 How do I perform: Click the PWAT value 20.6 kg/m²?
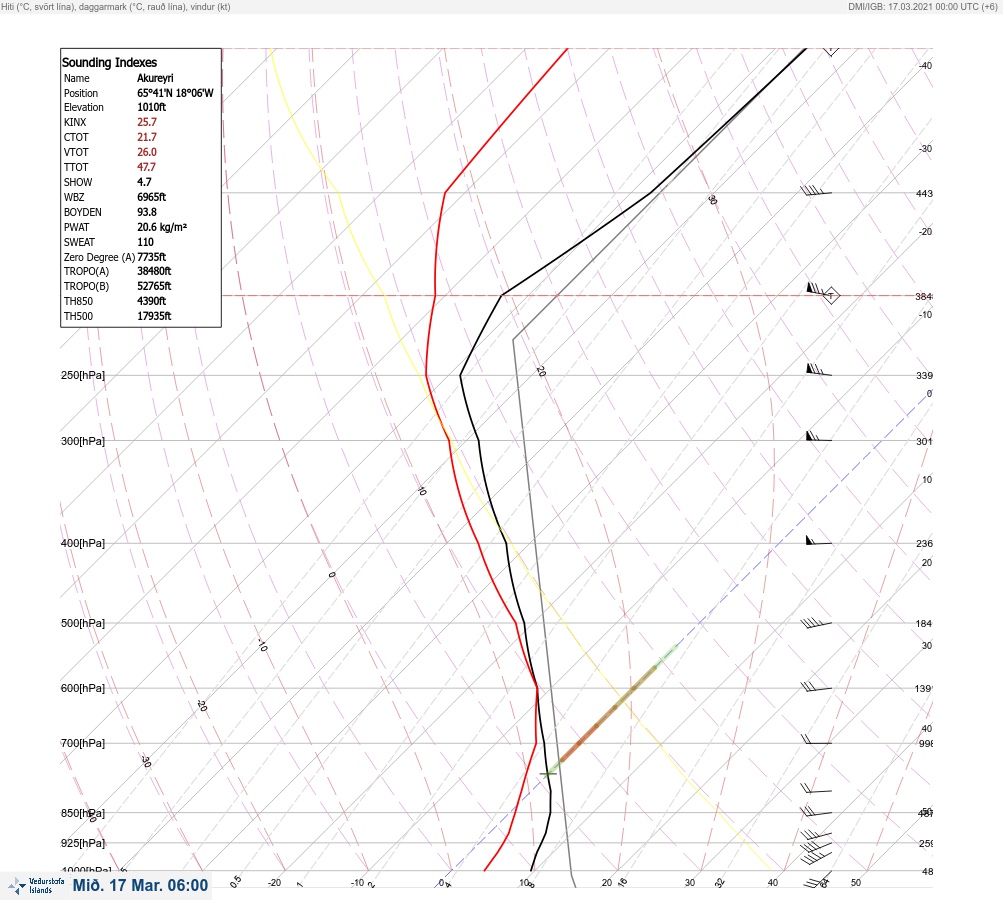[x=162, y=227]
